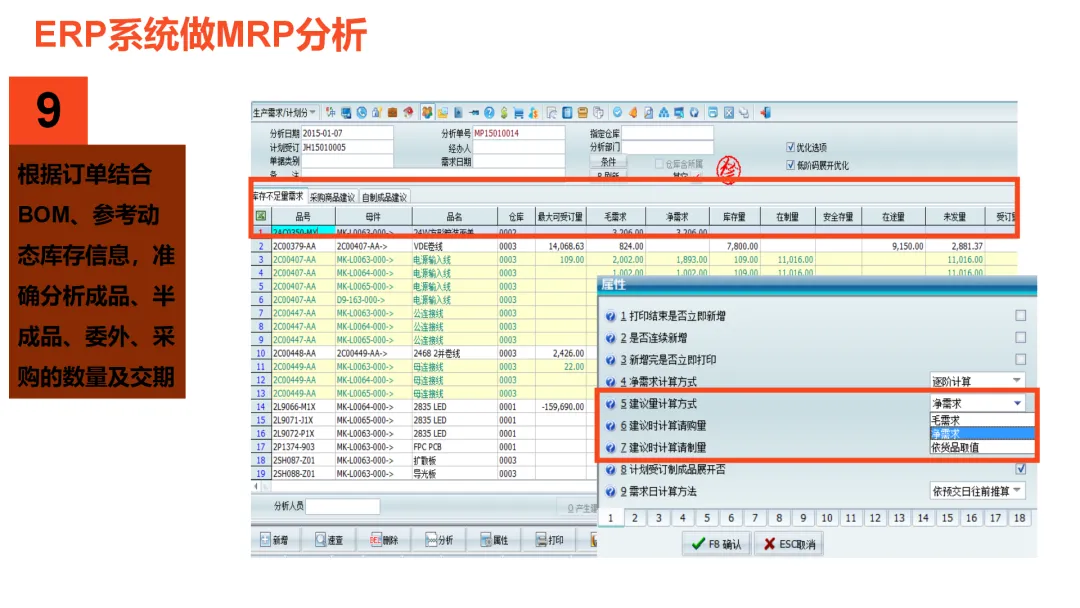
Task: Click the blue phone icon in toolbar
Action: 362,112
